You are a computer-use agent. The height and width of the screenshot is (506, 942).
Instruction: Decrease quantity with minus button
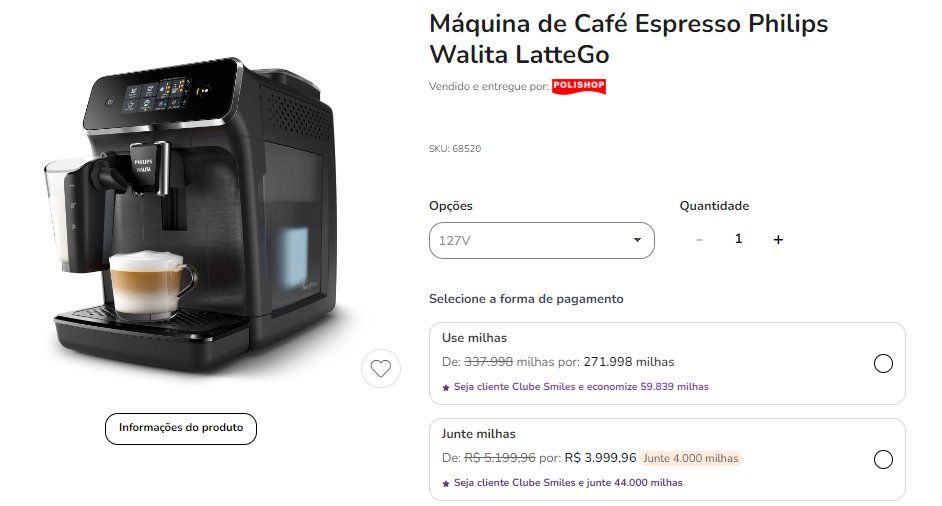[x=699, y=240]
